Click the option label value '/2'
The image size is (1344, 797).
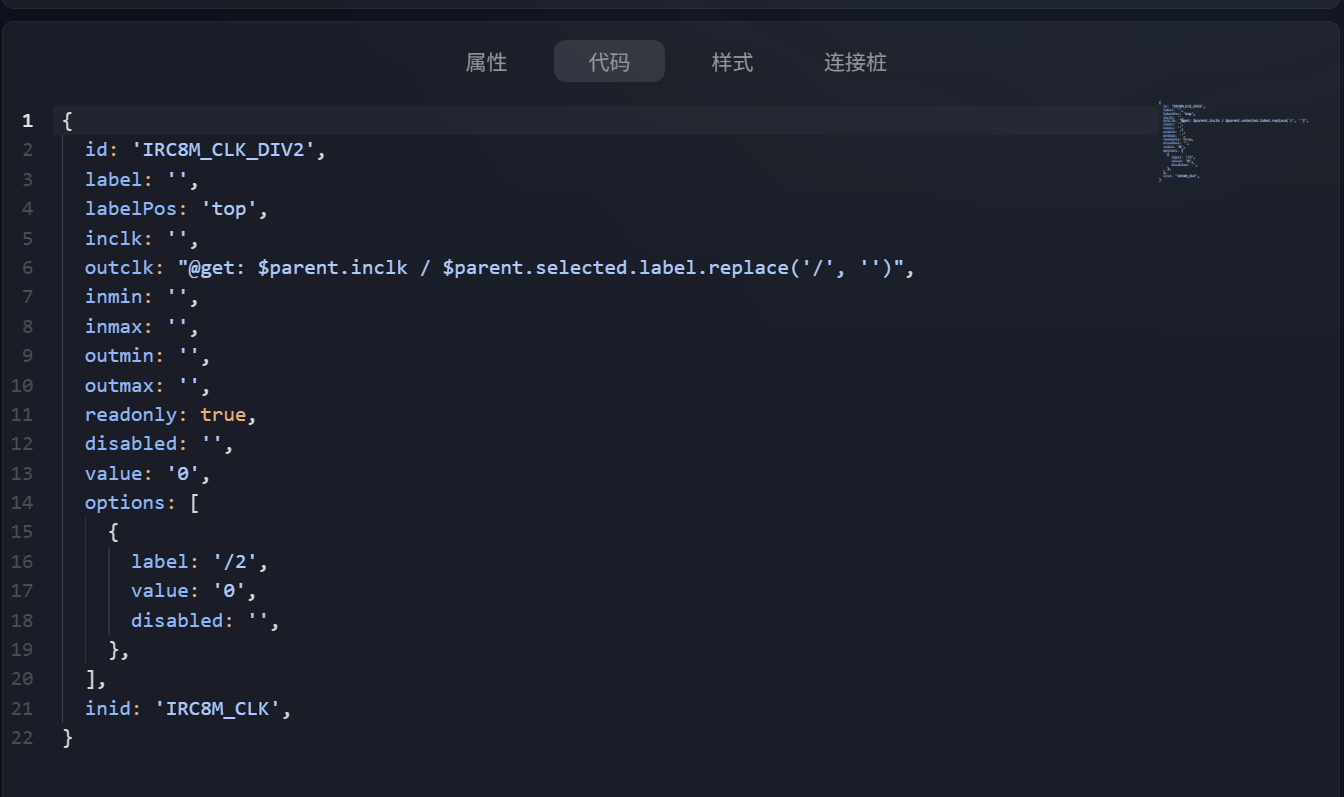(235, 561)
